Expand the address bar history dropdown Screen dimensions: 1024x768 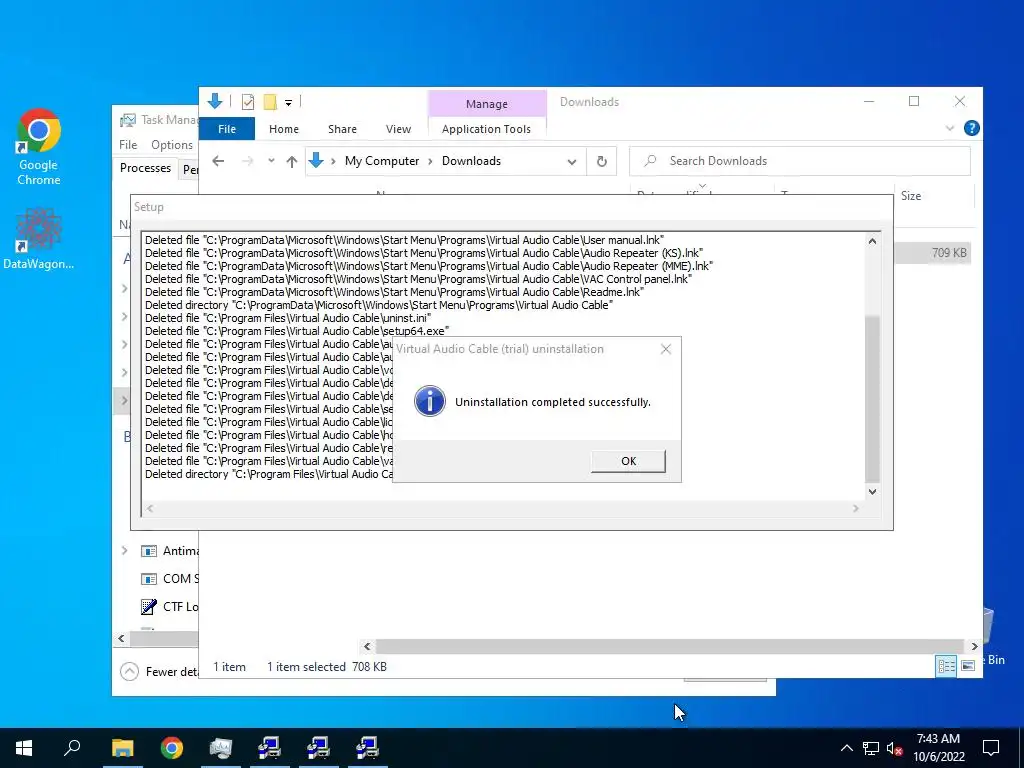coord(571,161)
